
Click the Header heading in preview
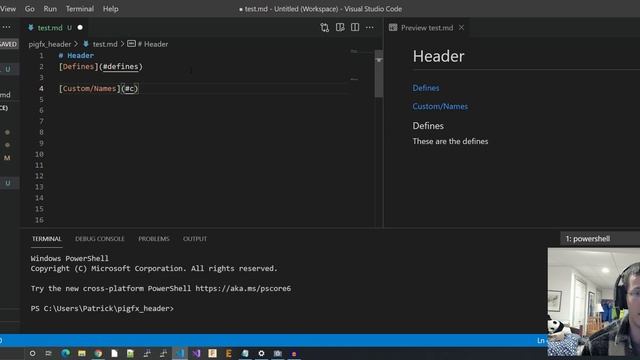[x=438, y=56]
